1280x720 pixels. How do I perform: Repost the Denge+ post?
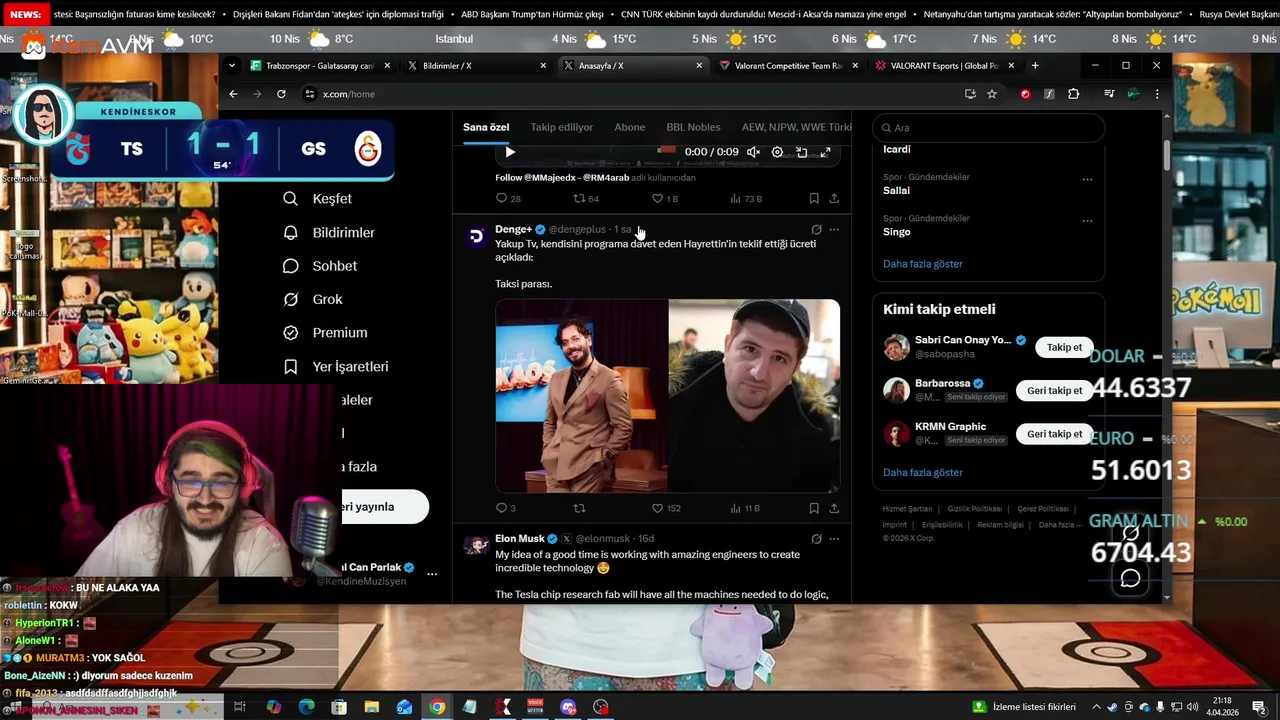tap(579, 508)
